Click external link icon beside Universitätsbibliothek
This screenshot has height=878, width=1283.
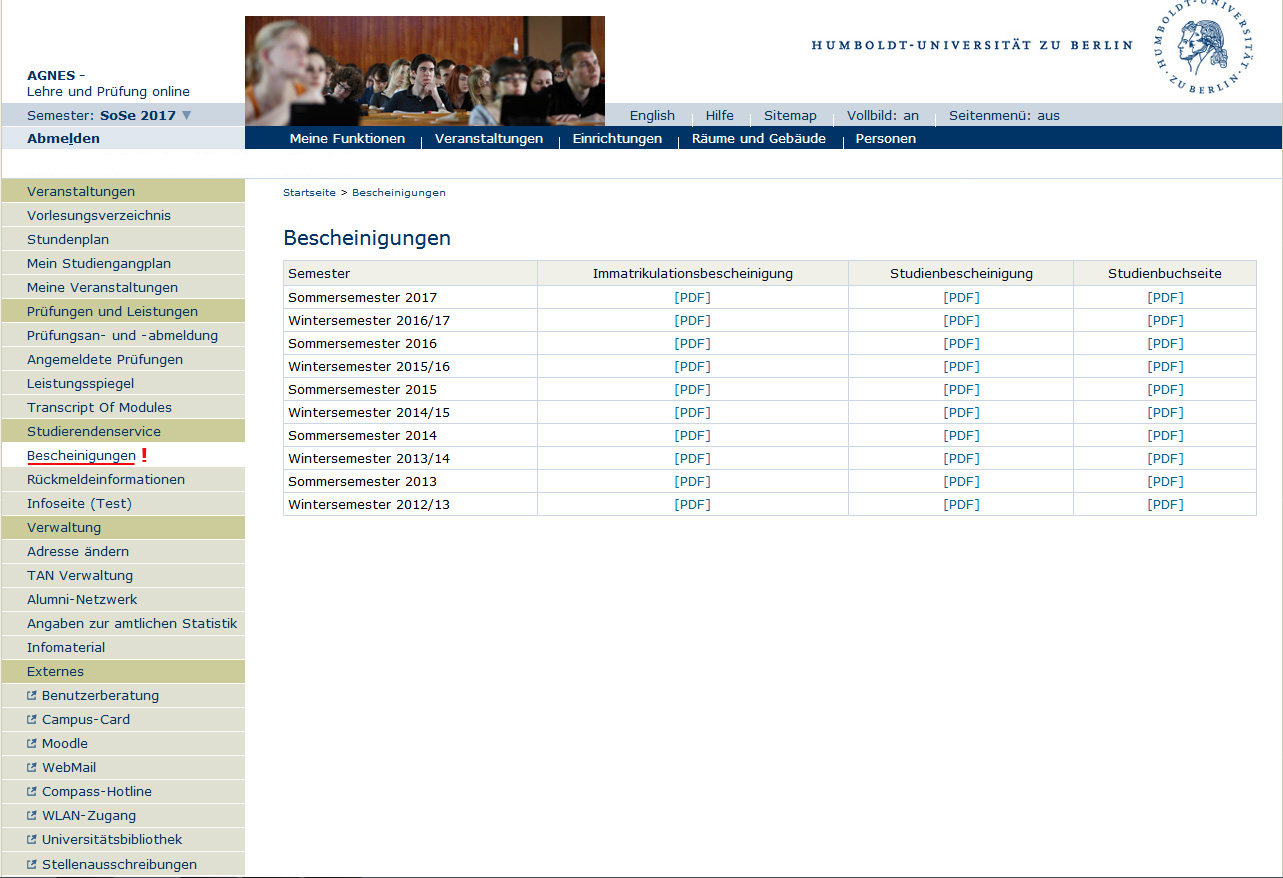(x=32, y=839)
